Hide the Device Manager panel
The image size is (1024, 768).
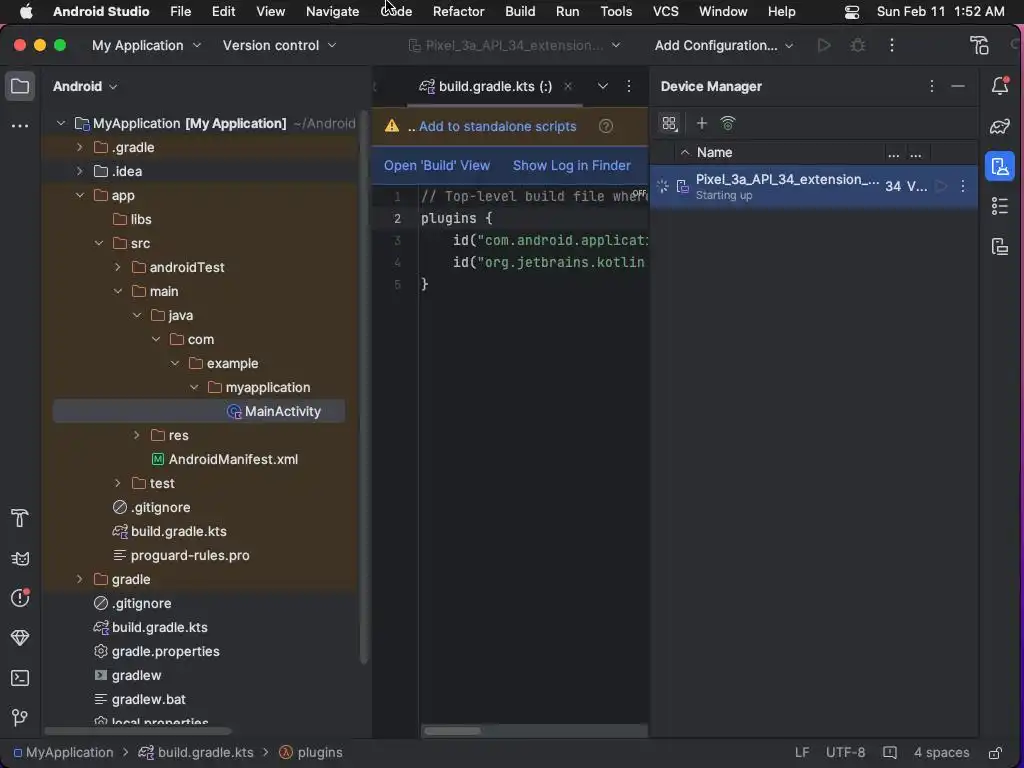958,86
